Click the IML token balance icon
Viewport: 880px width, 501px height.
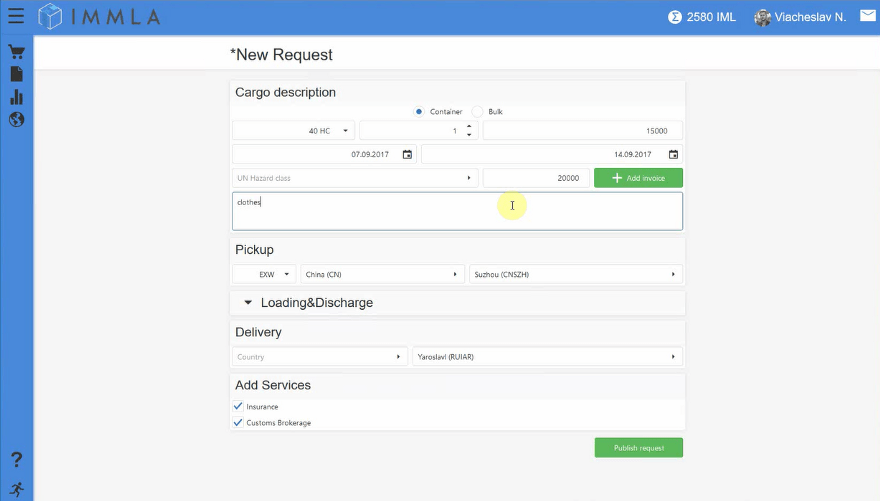tap(675, 17)
